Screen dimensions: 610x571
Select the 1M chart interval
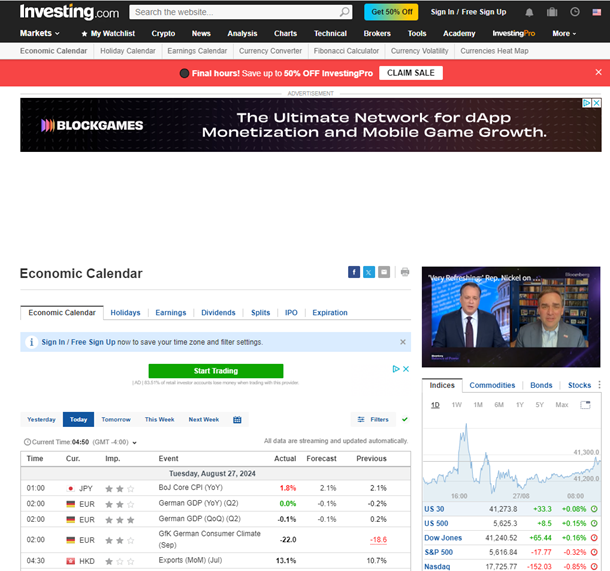pyautogui.click(x=478, y=405)
